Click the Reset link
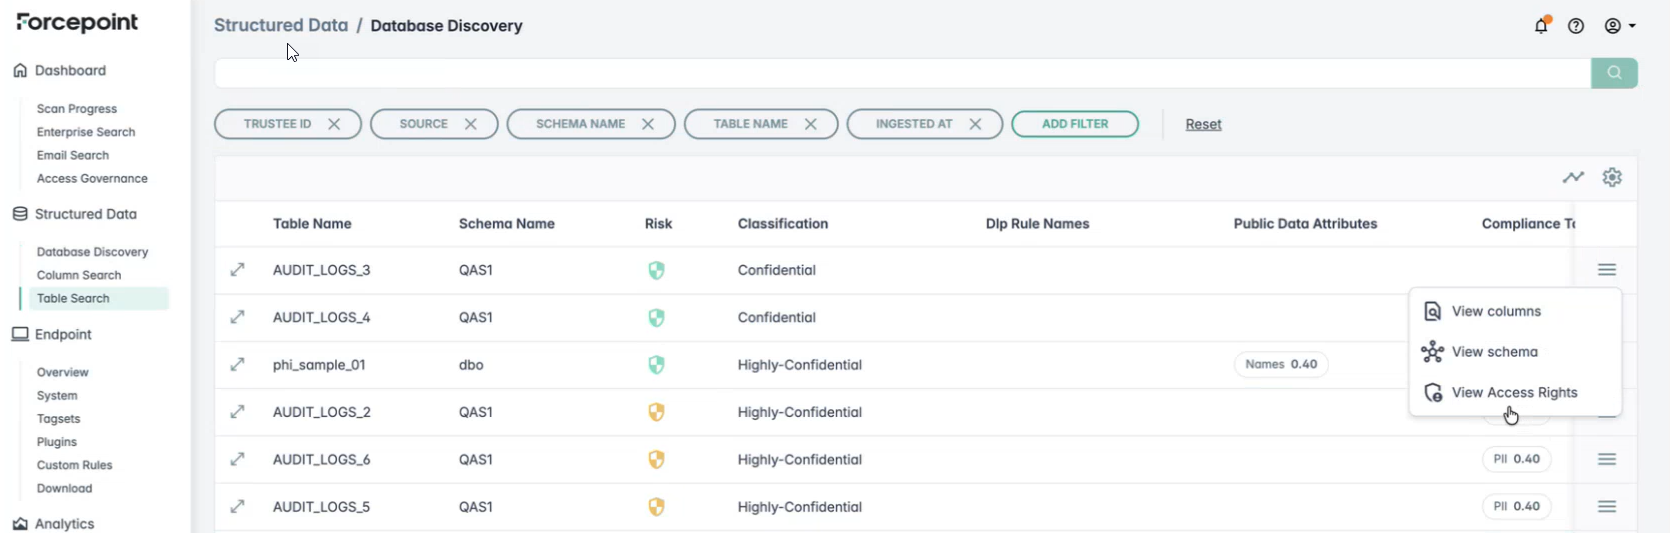This screenshot has width=1670, height=533. pos(1203,124)
